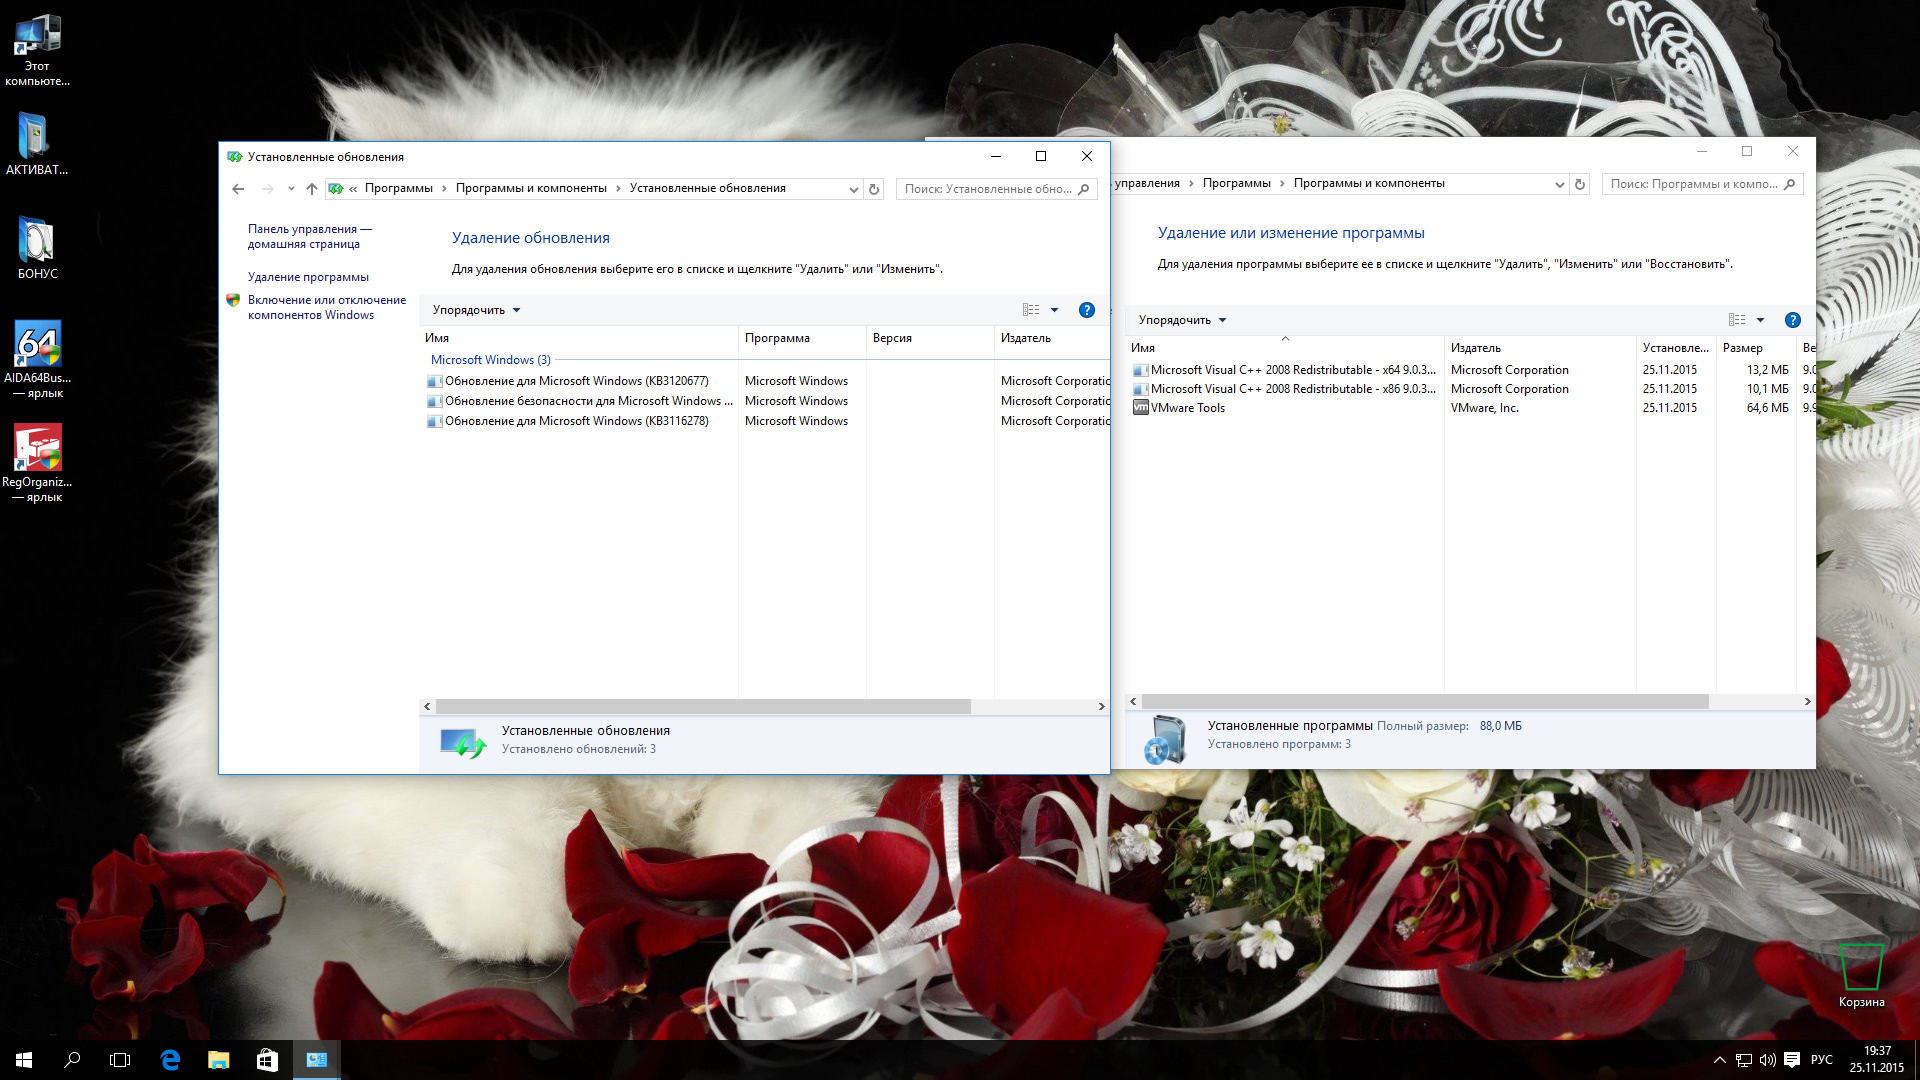The image size is (1920, 1080).
Task: Refresh the Установленные обновления address bar
Action: (874, 189)
